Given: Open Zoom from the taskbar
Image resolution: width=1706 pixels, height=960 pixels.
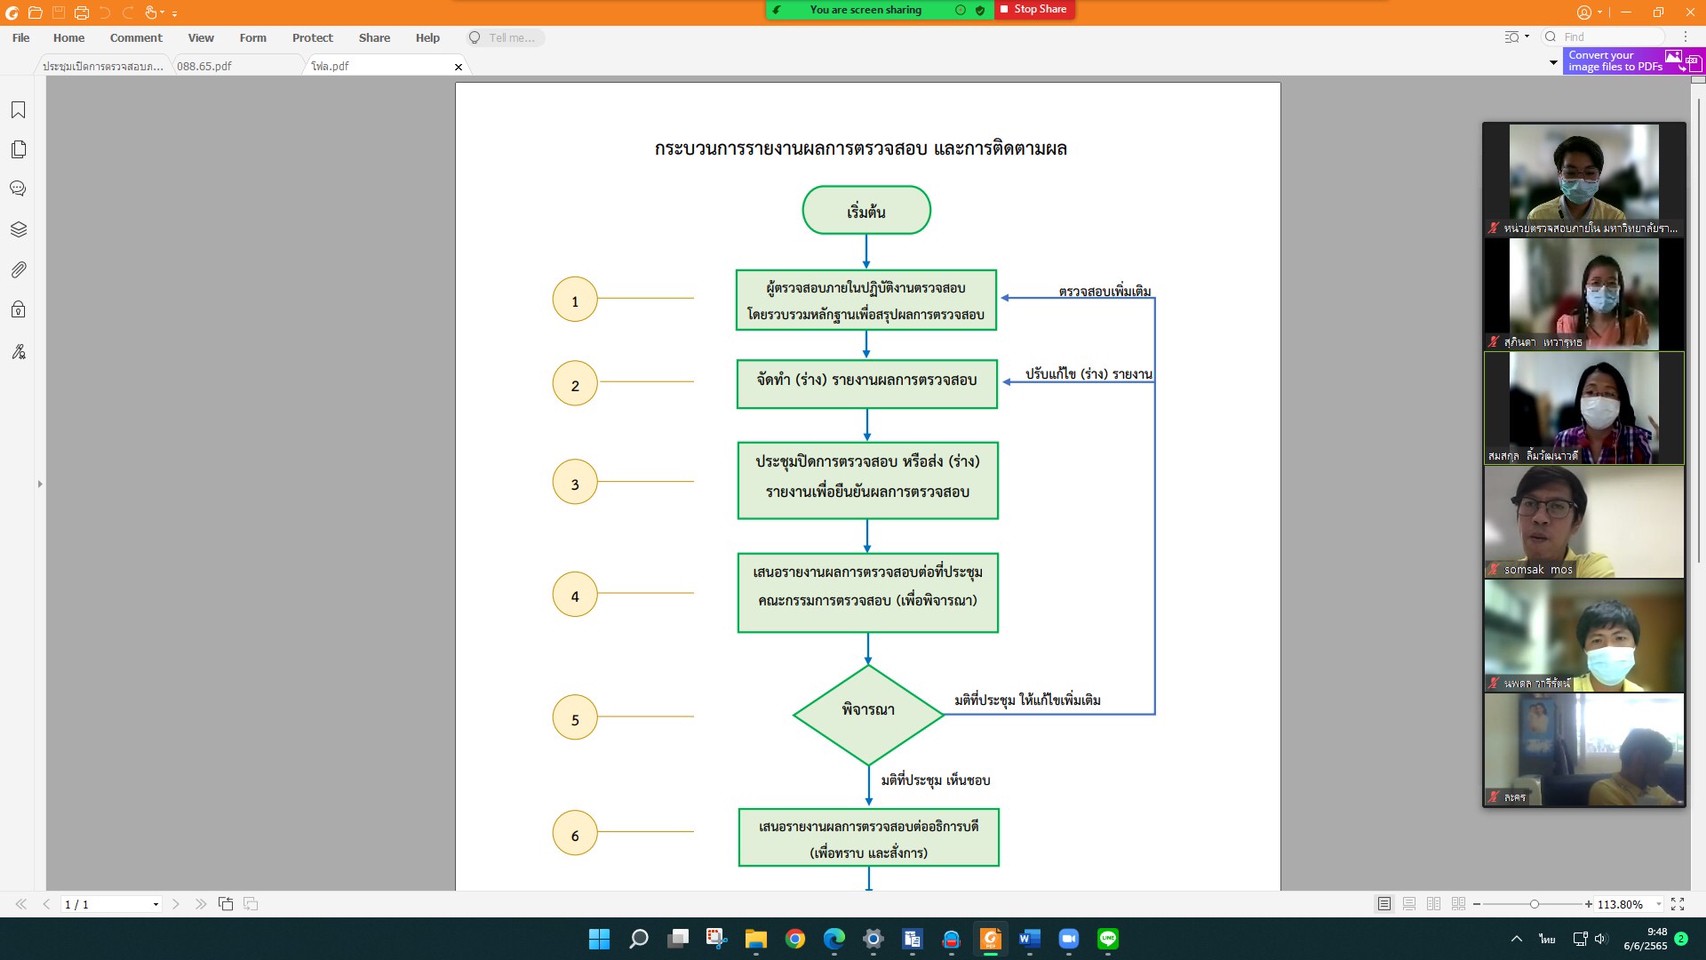Looking at the screenshot, I should coord(1068,939).
